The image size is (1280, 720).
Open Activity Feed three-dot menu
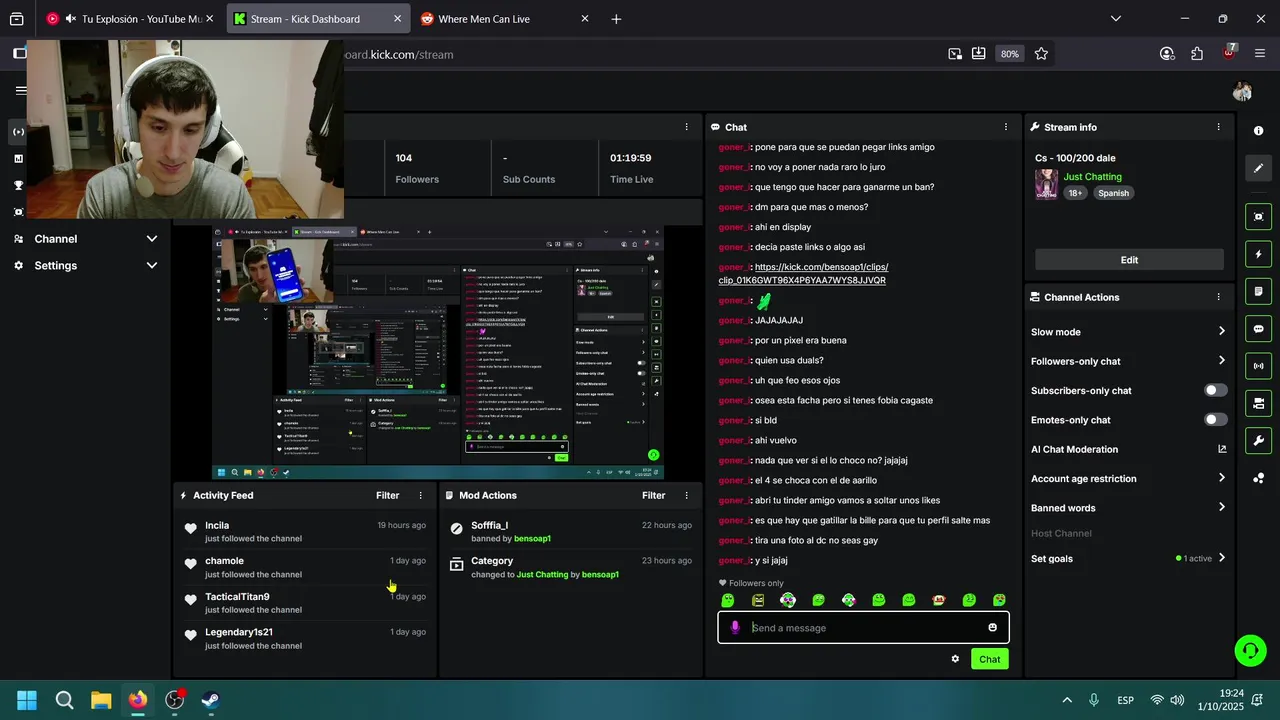420,495
